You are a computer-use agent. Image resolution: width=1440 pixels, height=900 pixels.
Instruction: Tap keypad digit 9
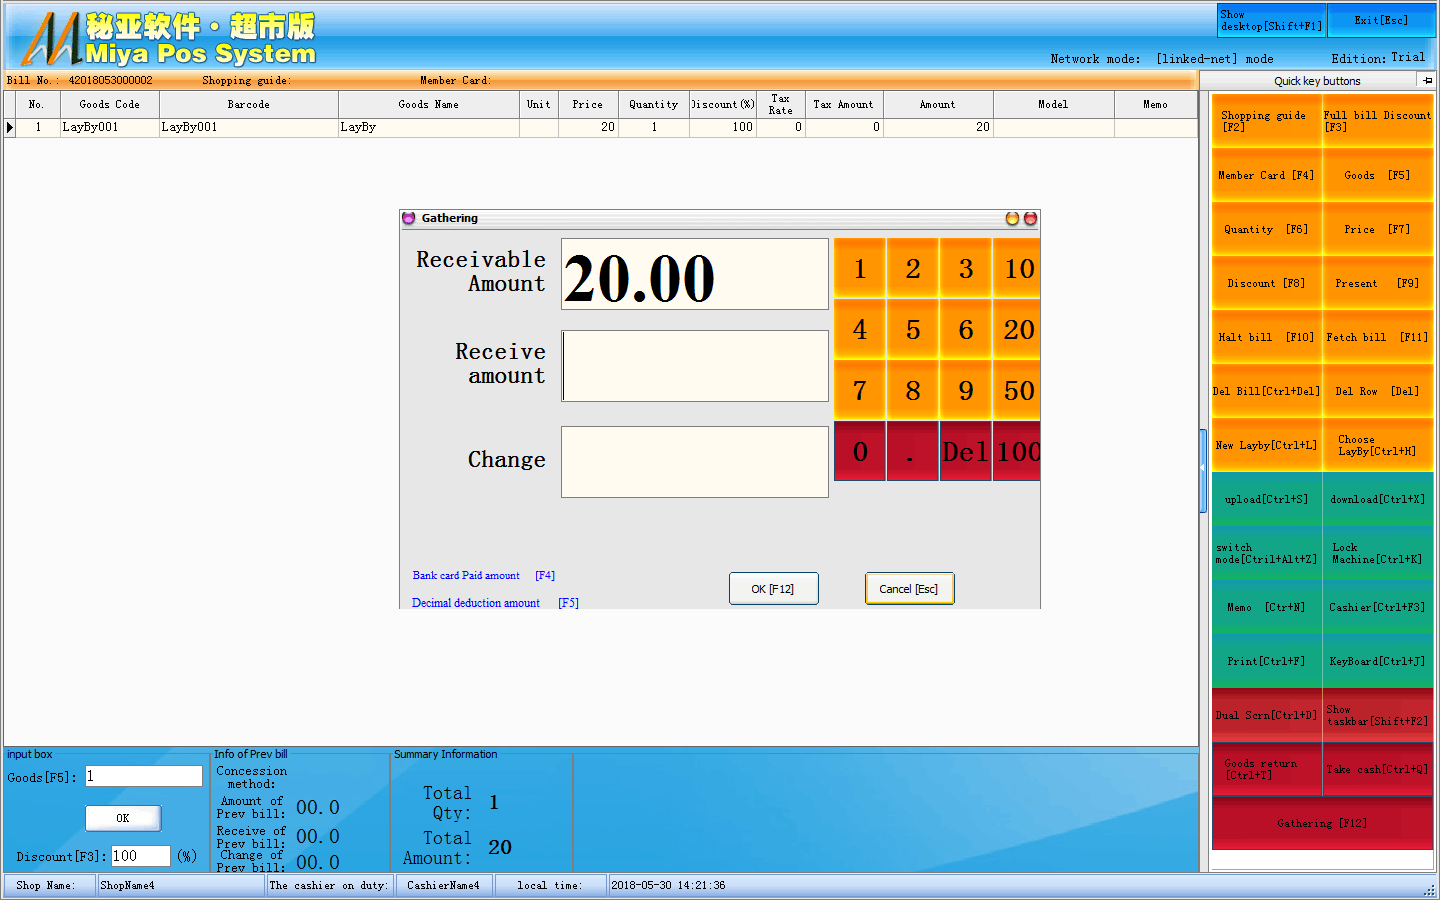coord(966,390)
